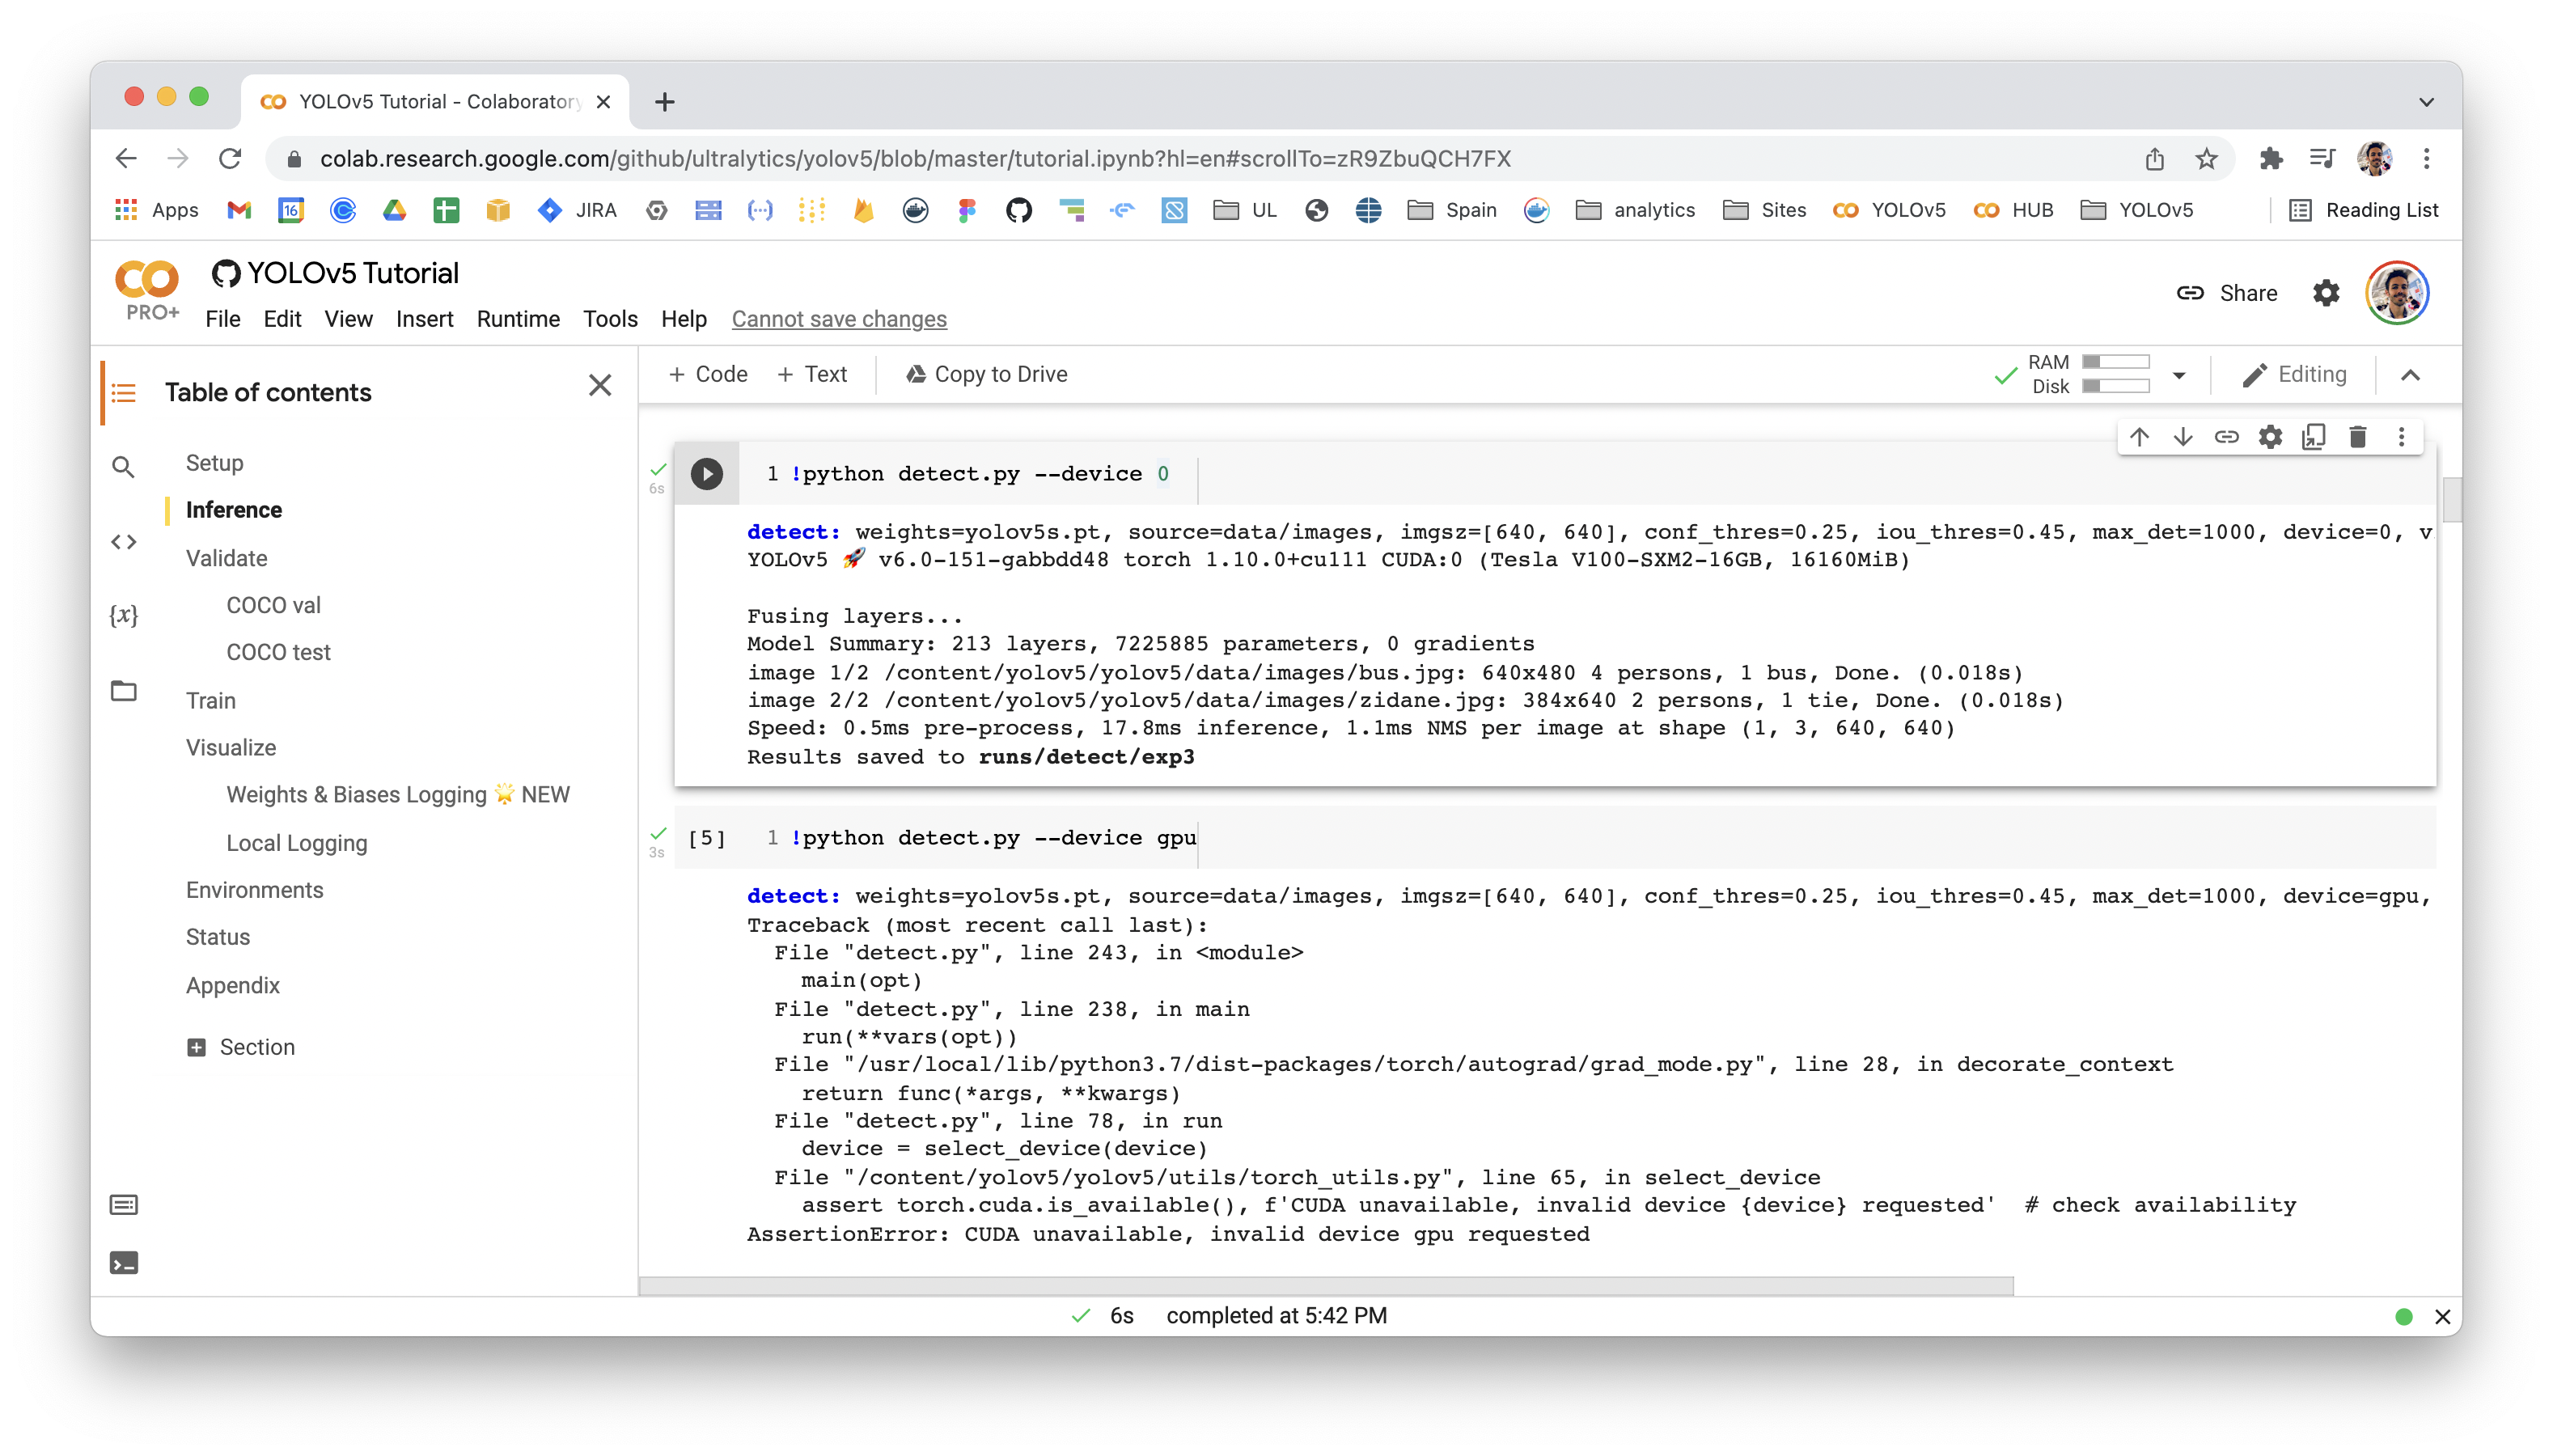Click the Cannot save changes link
Image resolution: width=2553 pixels, height=1456 pixels.
[839, 319]
